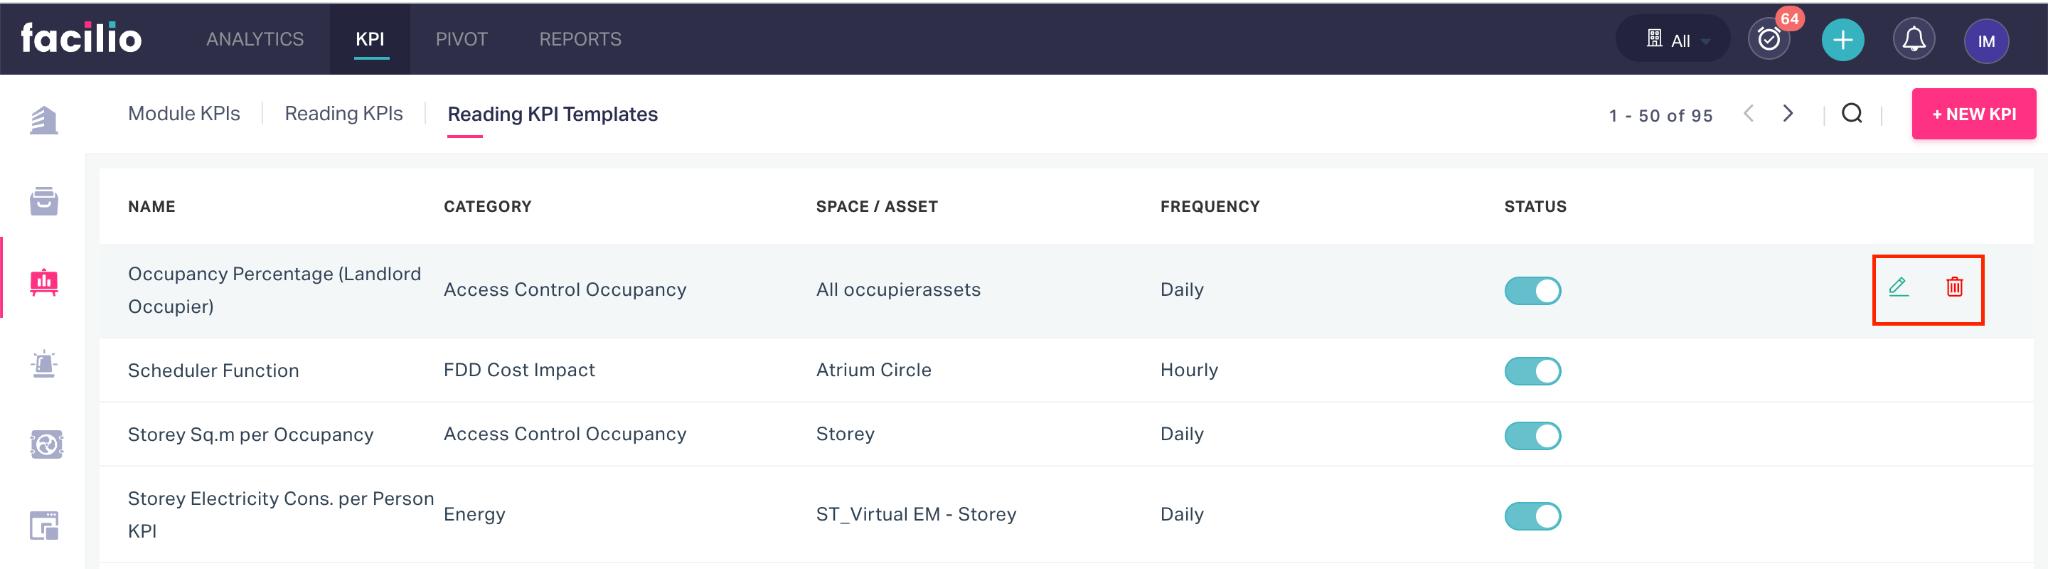
Task: Switch to the Module KPIs tab
Action: [184, 114]
